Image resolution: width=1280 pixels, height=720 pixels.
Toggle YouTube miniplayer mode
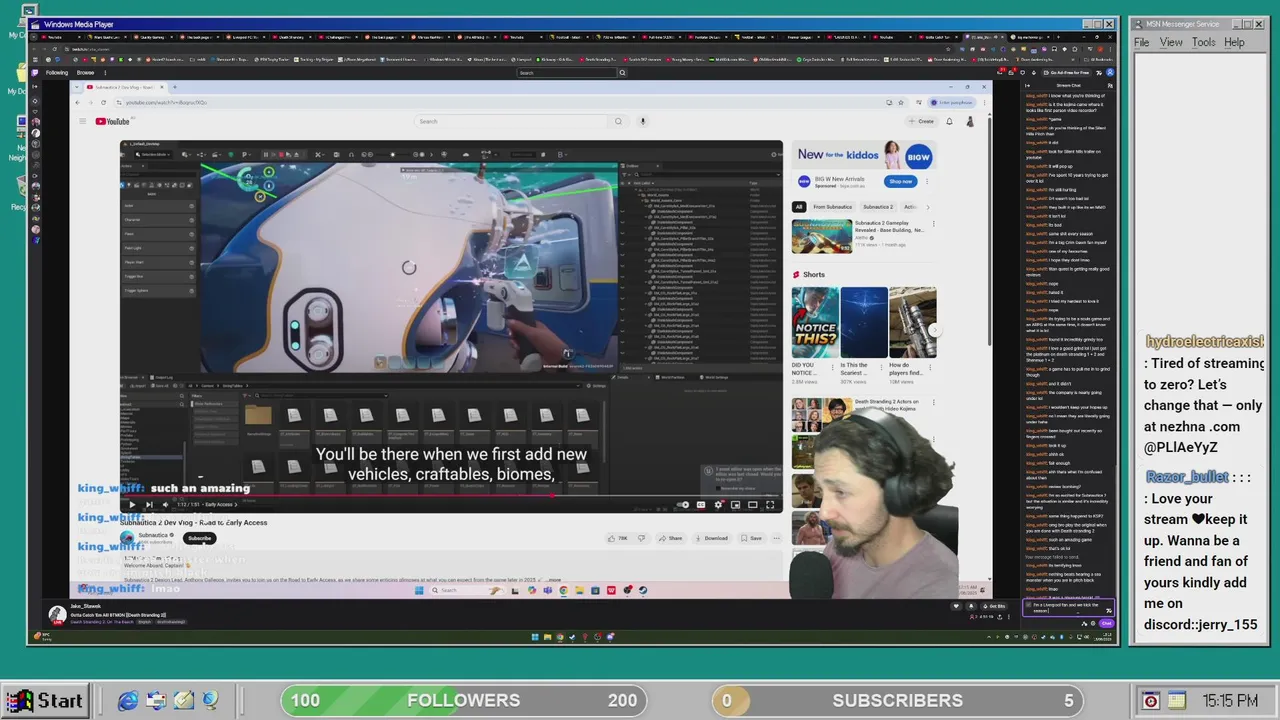point(735,505)
